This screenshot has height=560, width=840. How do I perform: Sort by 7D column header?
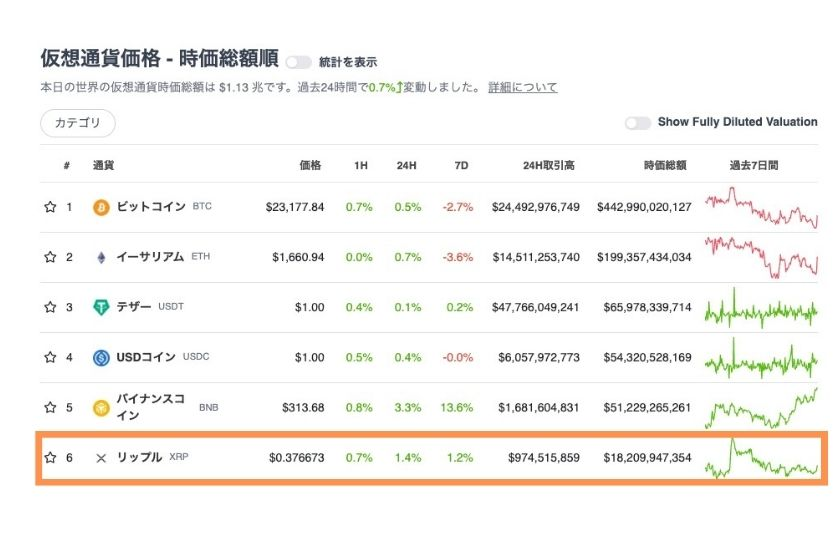[x=461, y=166]
